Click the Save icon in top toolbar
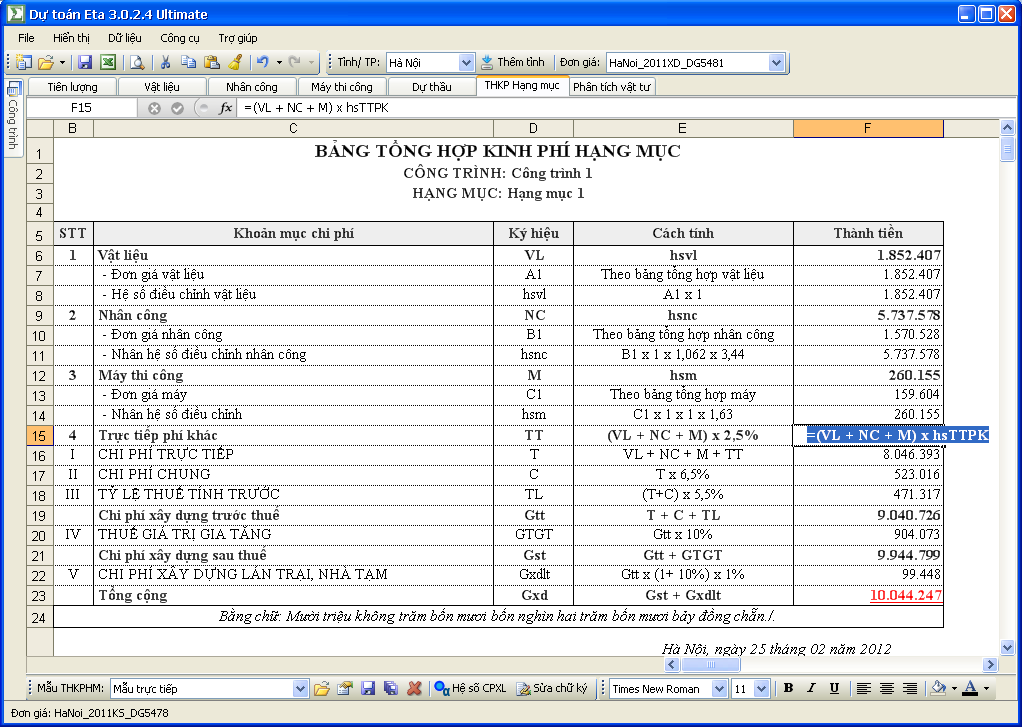The height and width of the screenshot is (727, 1022). [x=85, y=62]
